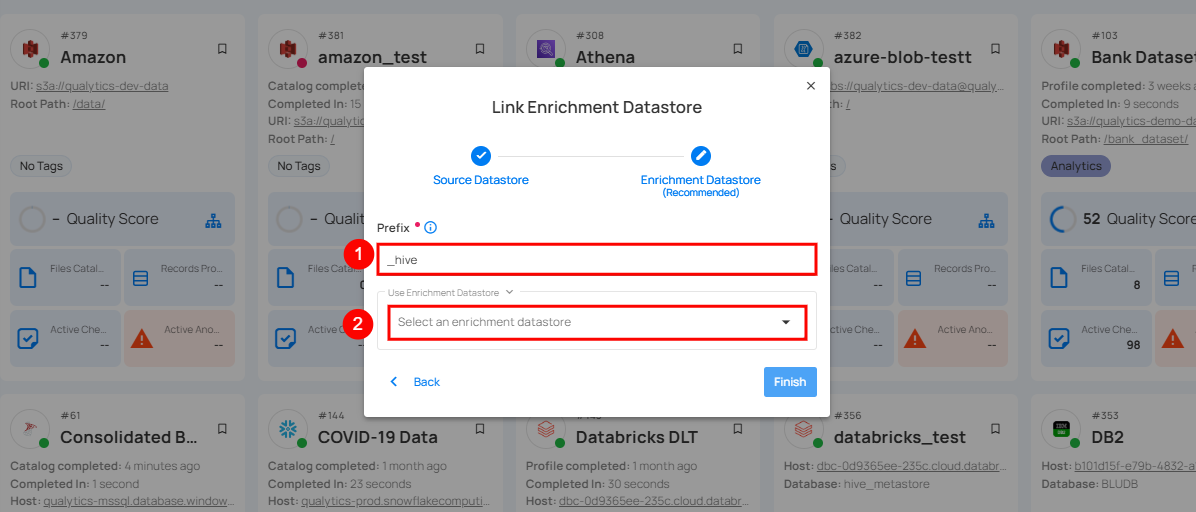This screenshot has height=512, width=1196.
Task: Open Amazon quality score hierarchy icon
Action: pyautogui.click(x=212, y=220)
